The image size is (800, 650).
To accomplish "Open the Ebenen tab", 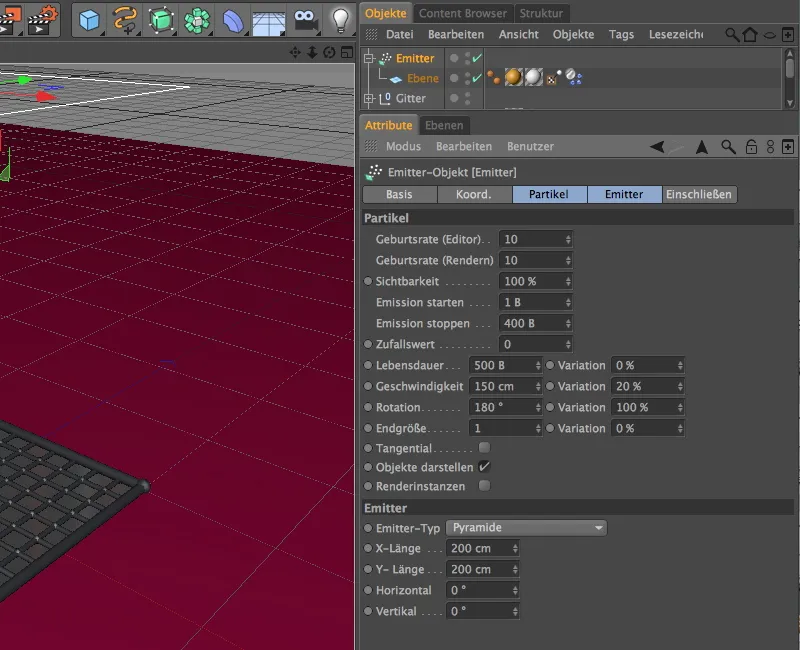I will pos(444,125).
